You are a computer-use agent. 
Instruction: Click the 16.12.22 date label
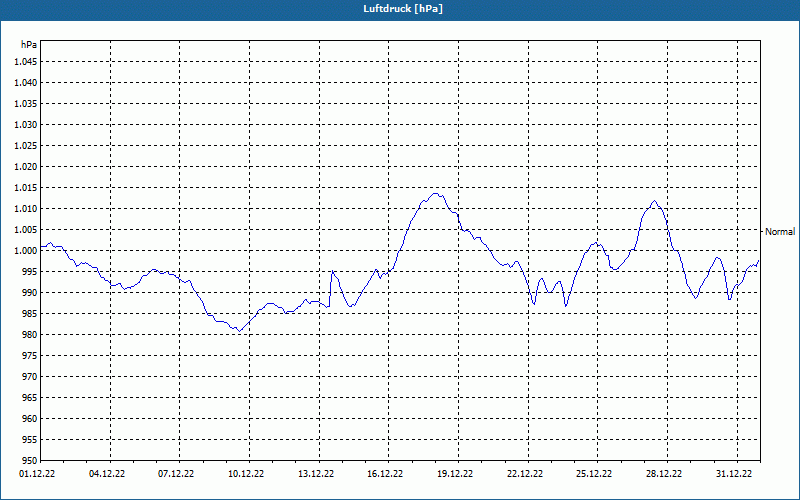click(385, 473)
